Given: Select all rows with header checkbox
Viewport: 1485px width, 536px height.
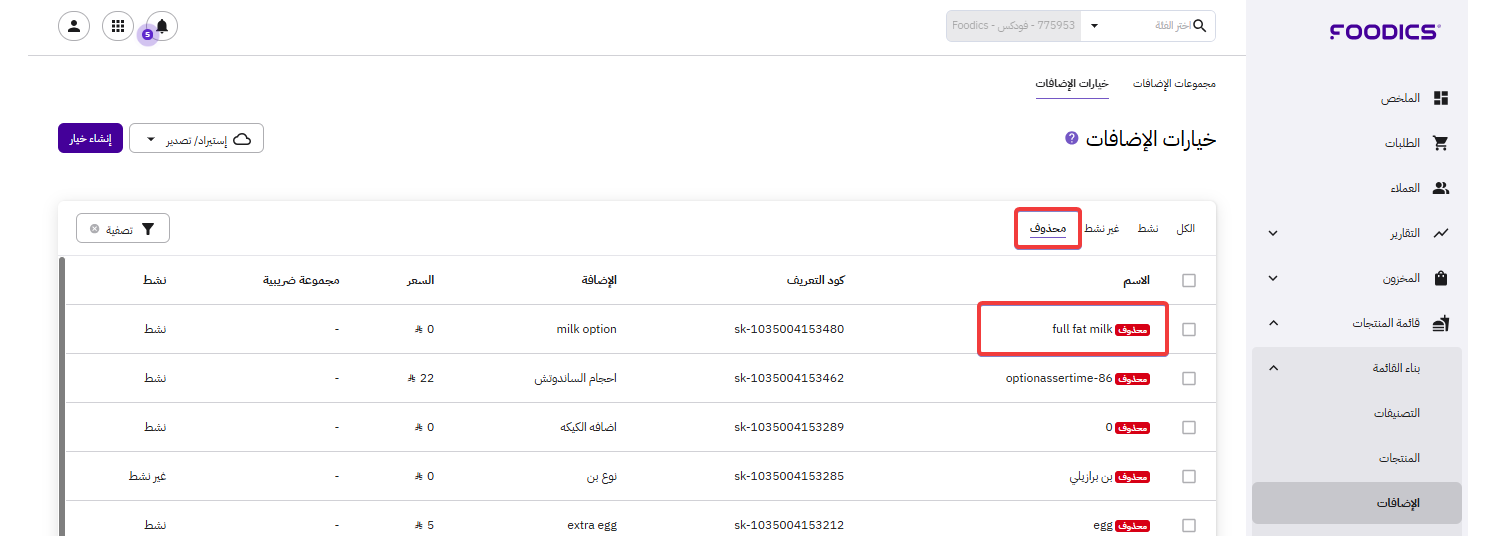Looking at the screenshot, I should pyautogui.click(x=1189, y=281).
